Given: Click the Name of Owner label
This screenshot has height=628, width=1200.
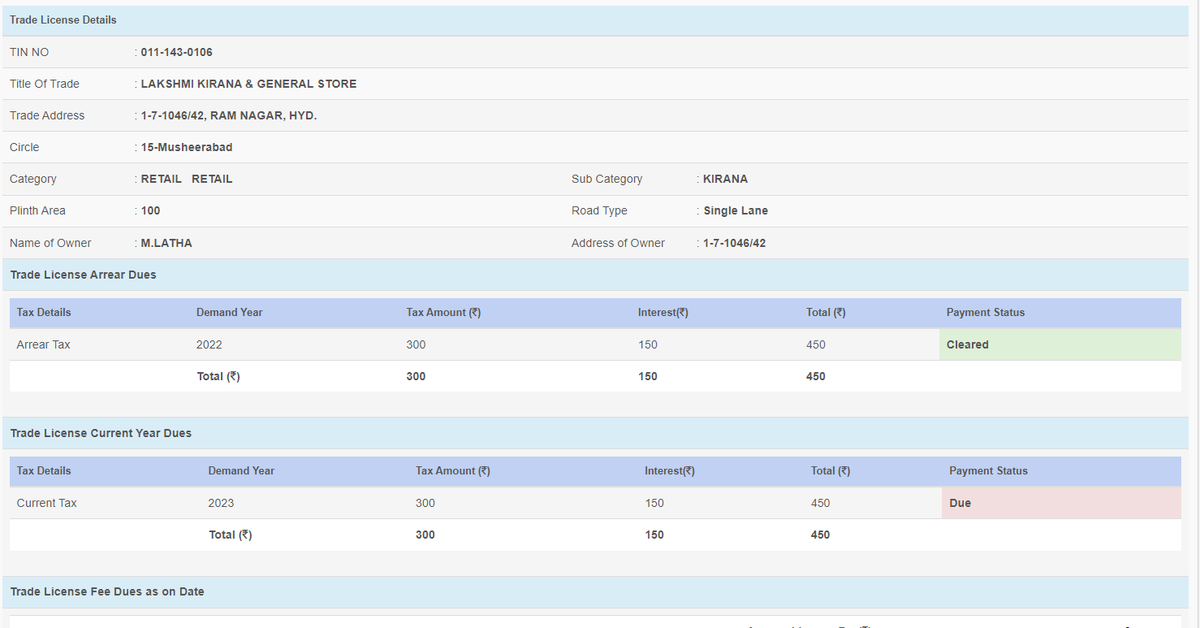Looking at the screenshot, I should 50,243.
